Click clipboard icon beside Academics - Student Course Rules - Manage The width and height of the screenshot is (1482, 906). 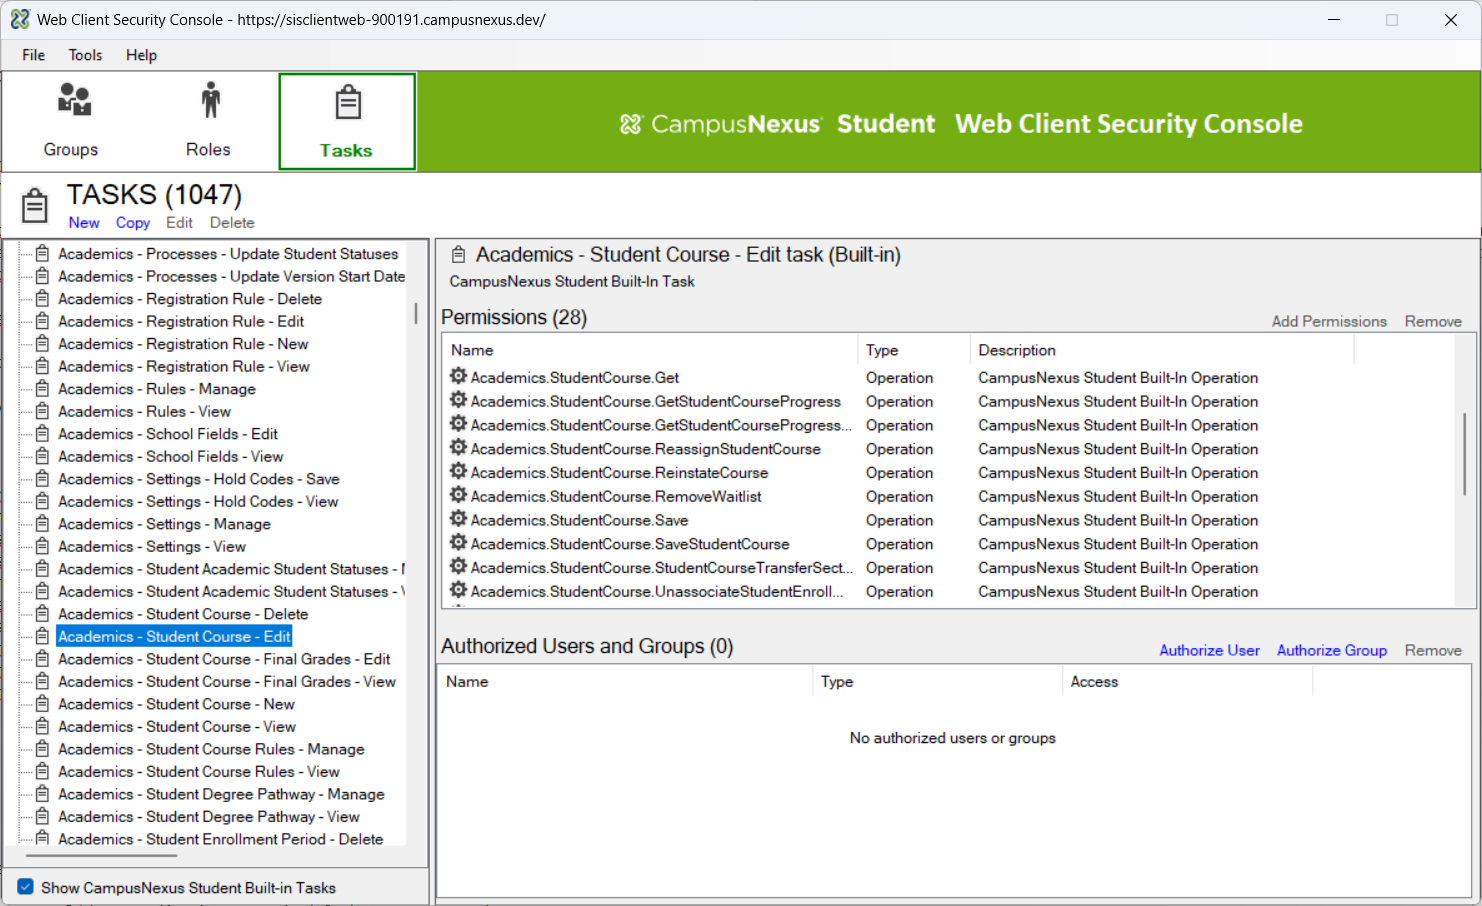click(42, 749)
